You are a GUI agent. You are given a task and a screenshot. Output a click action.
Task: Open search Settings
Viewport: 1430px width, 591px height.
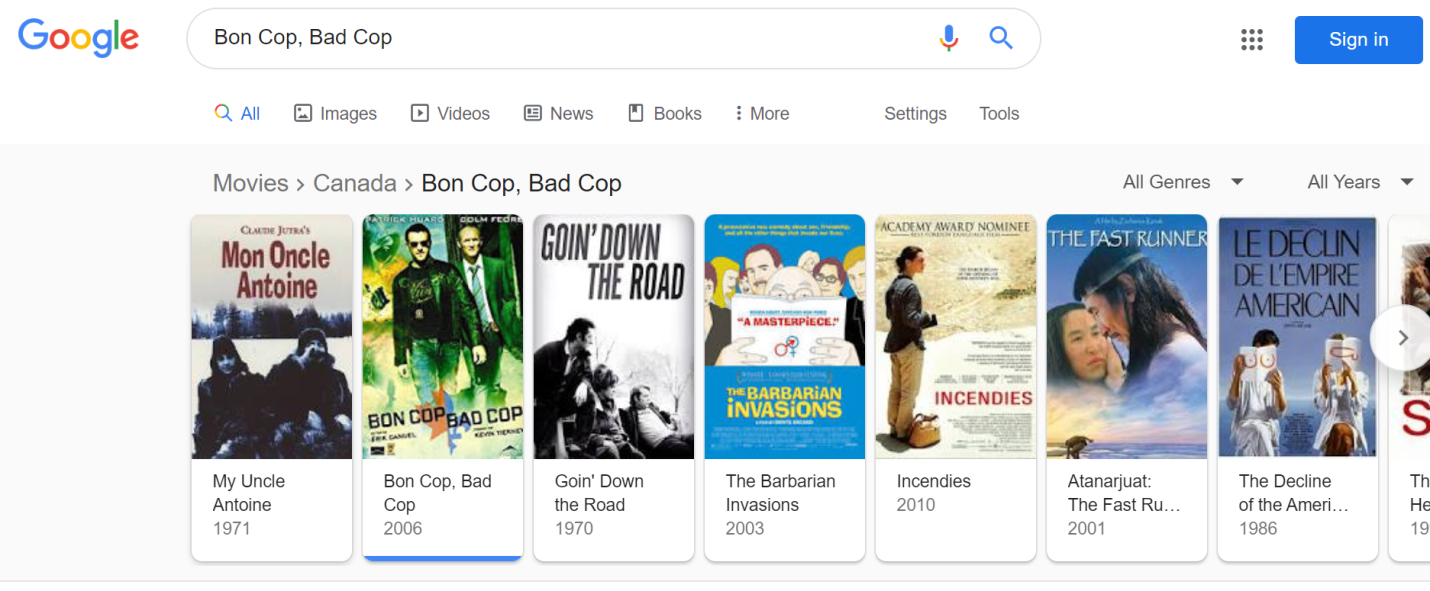[x=915, y=114]
